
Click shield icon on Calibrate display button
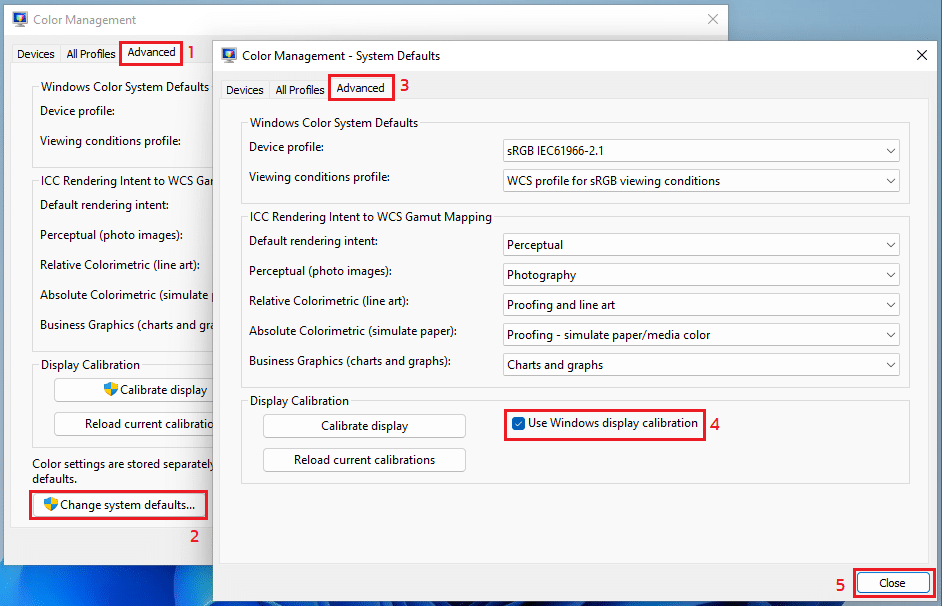[x=111, y=389]
